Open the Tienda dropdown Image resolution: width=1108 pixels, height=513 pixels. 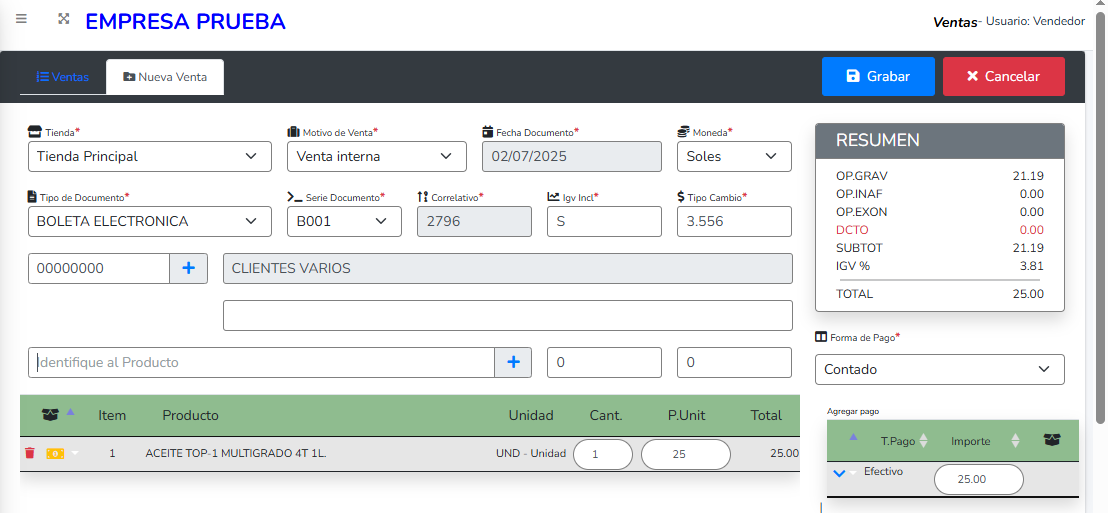150,156
